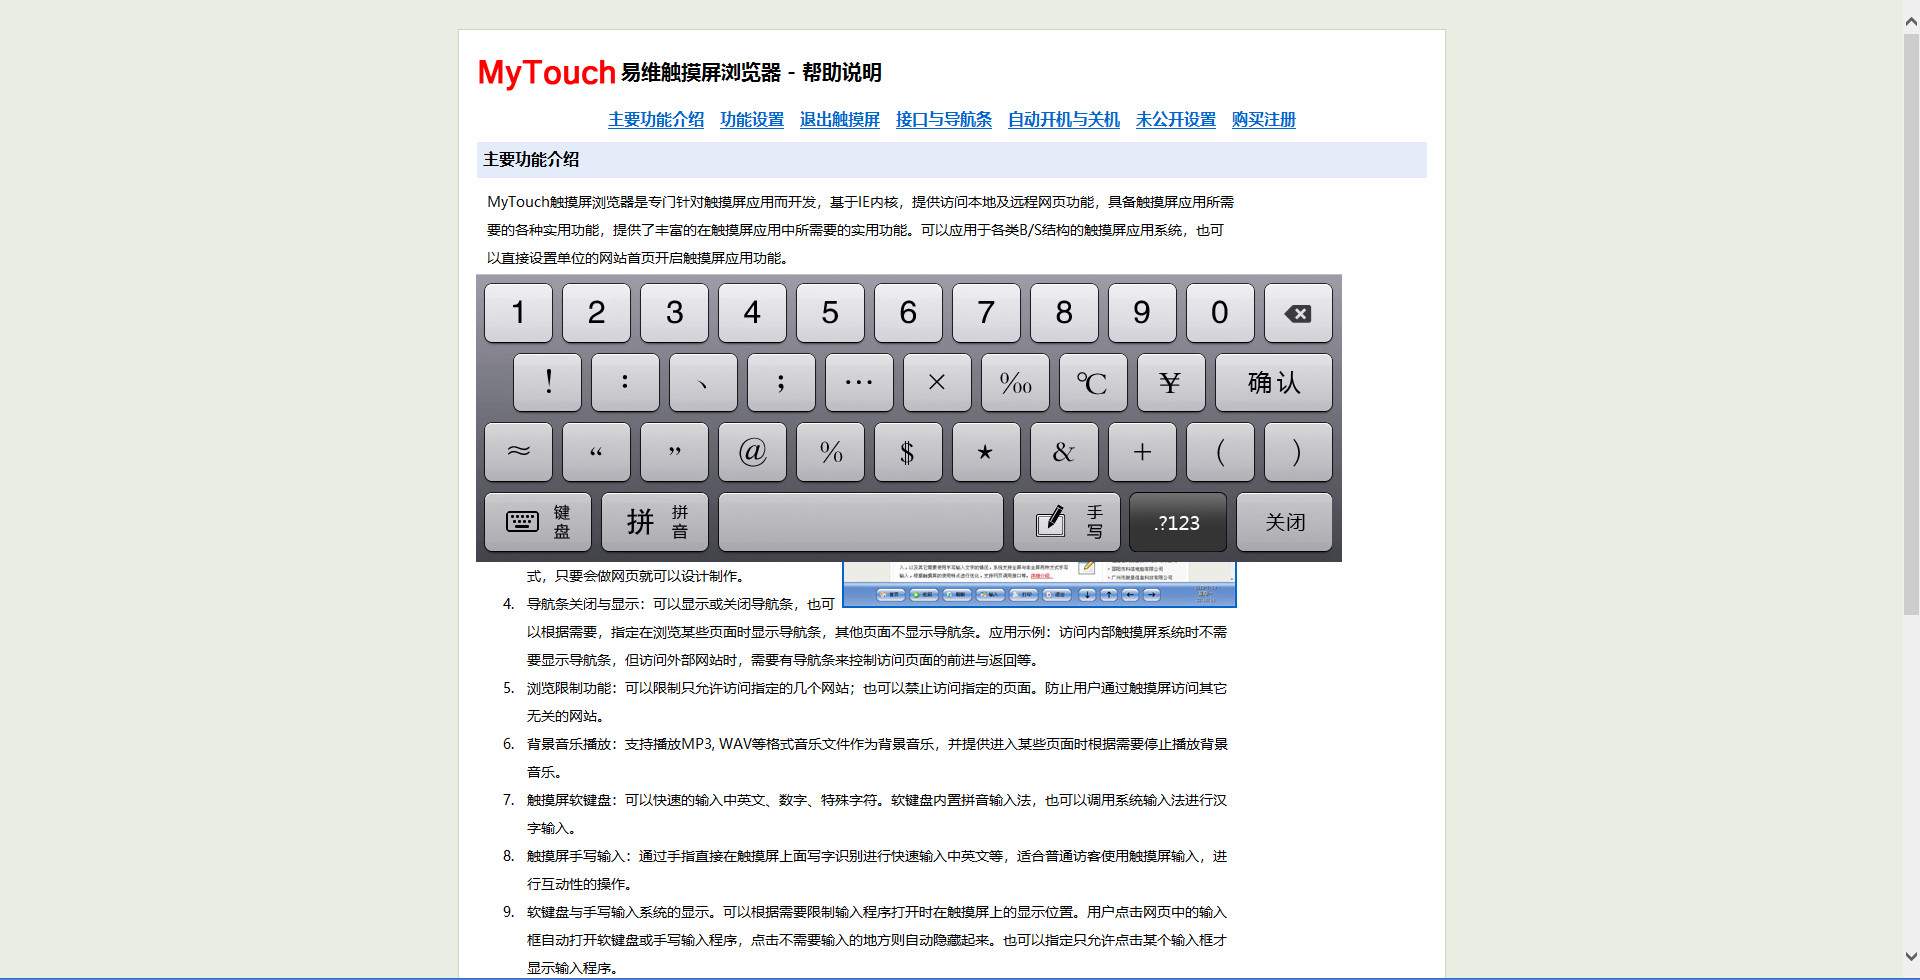The width and height of the screenshot is (1920, 980).
Task: Click the scrollbar up arrow
Action: tap(1911, 20)
